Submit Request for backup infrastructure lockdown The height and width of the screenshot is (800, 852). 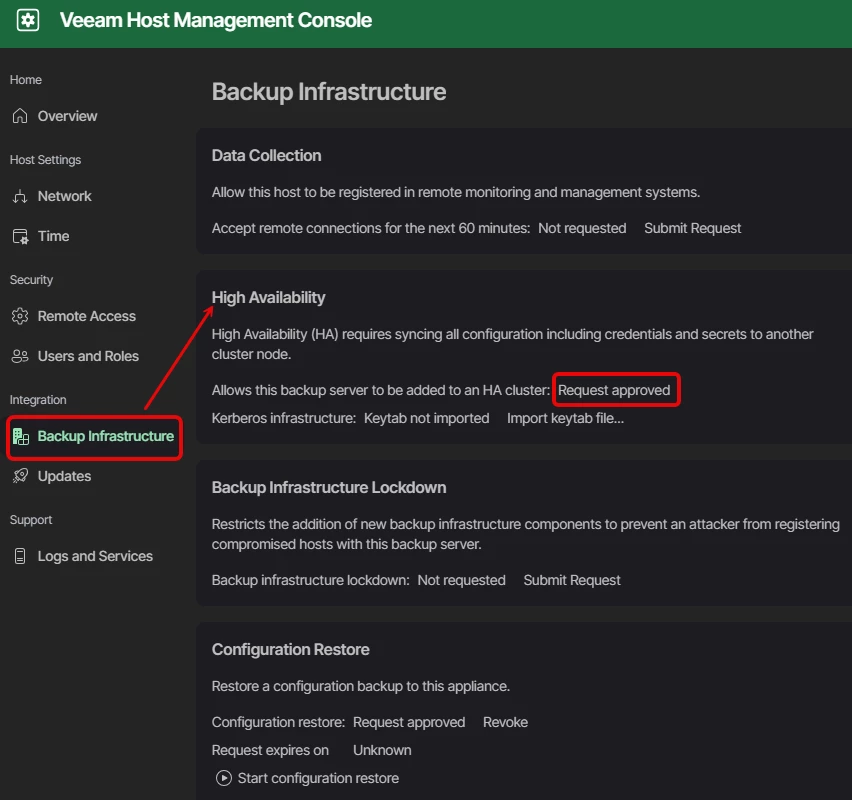(x=572, y=580)
